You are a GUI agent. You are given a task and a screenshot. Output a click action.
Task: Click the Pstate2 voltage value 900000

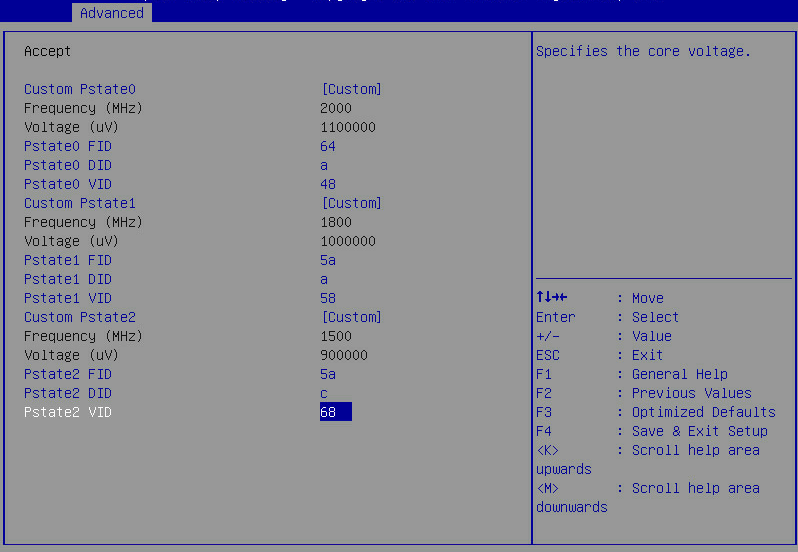[x=344, y=355]
